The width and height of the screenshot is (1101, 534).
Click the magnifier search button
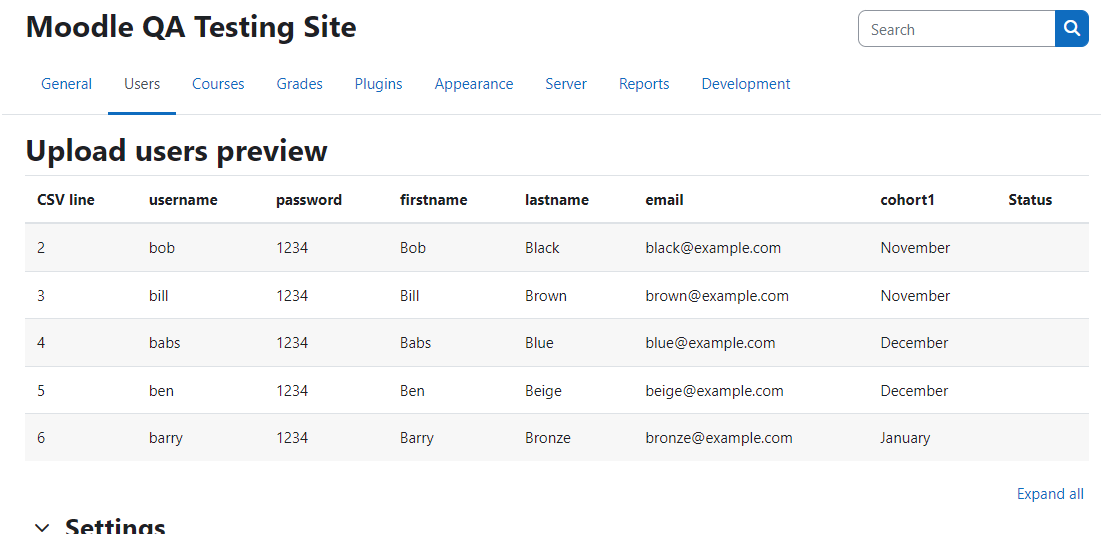click(x=1072, y=29)
